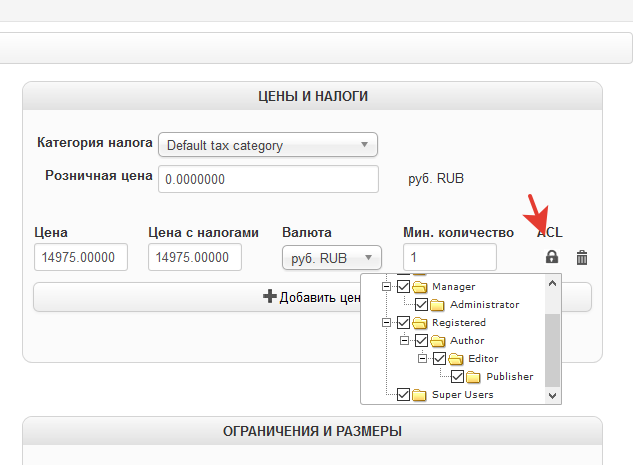Viewport: 633px width, 465px height.
Task: Uncheck the Manager group checkbox
Action: click(403, 287)
